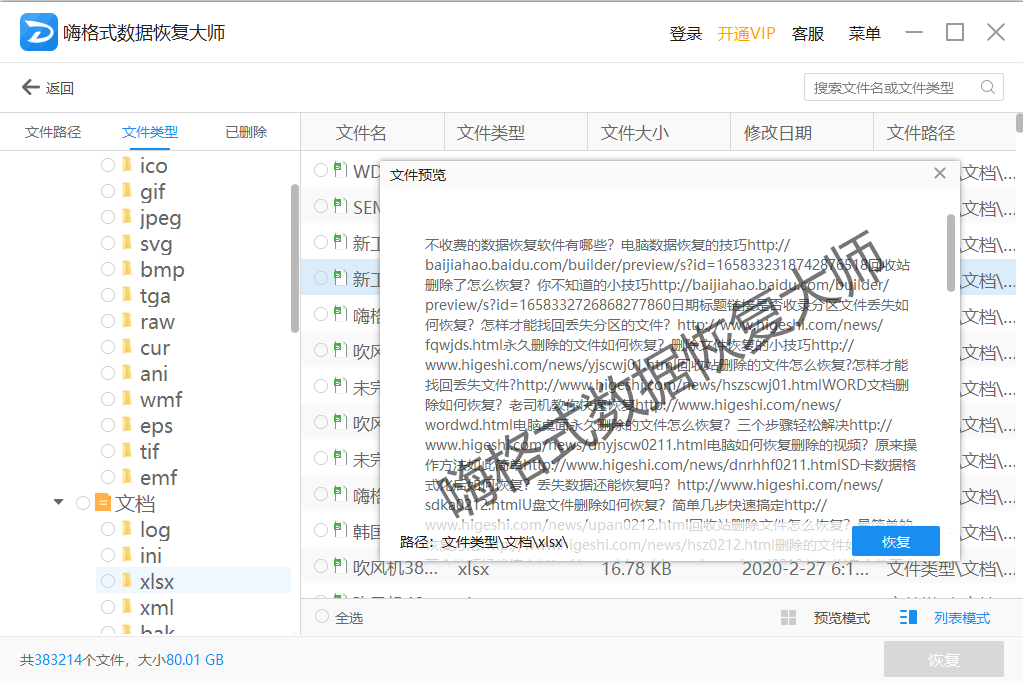Select the 文档 category radio button
This screenshot has height=681, width=1023.
point(83,503)
